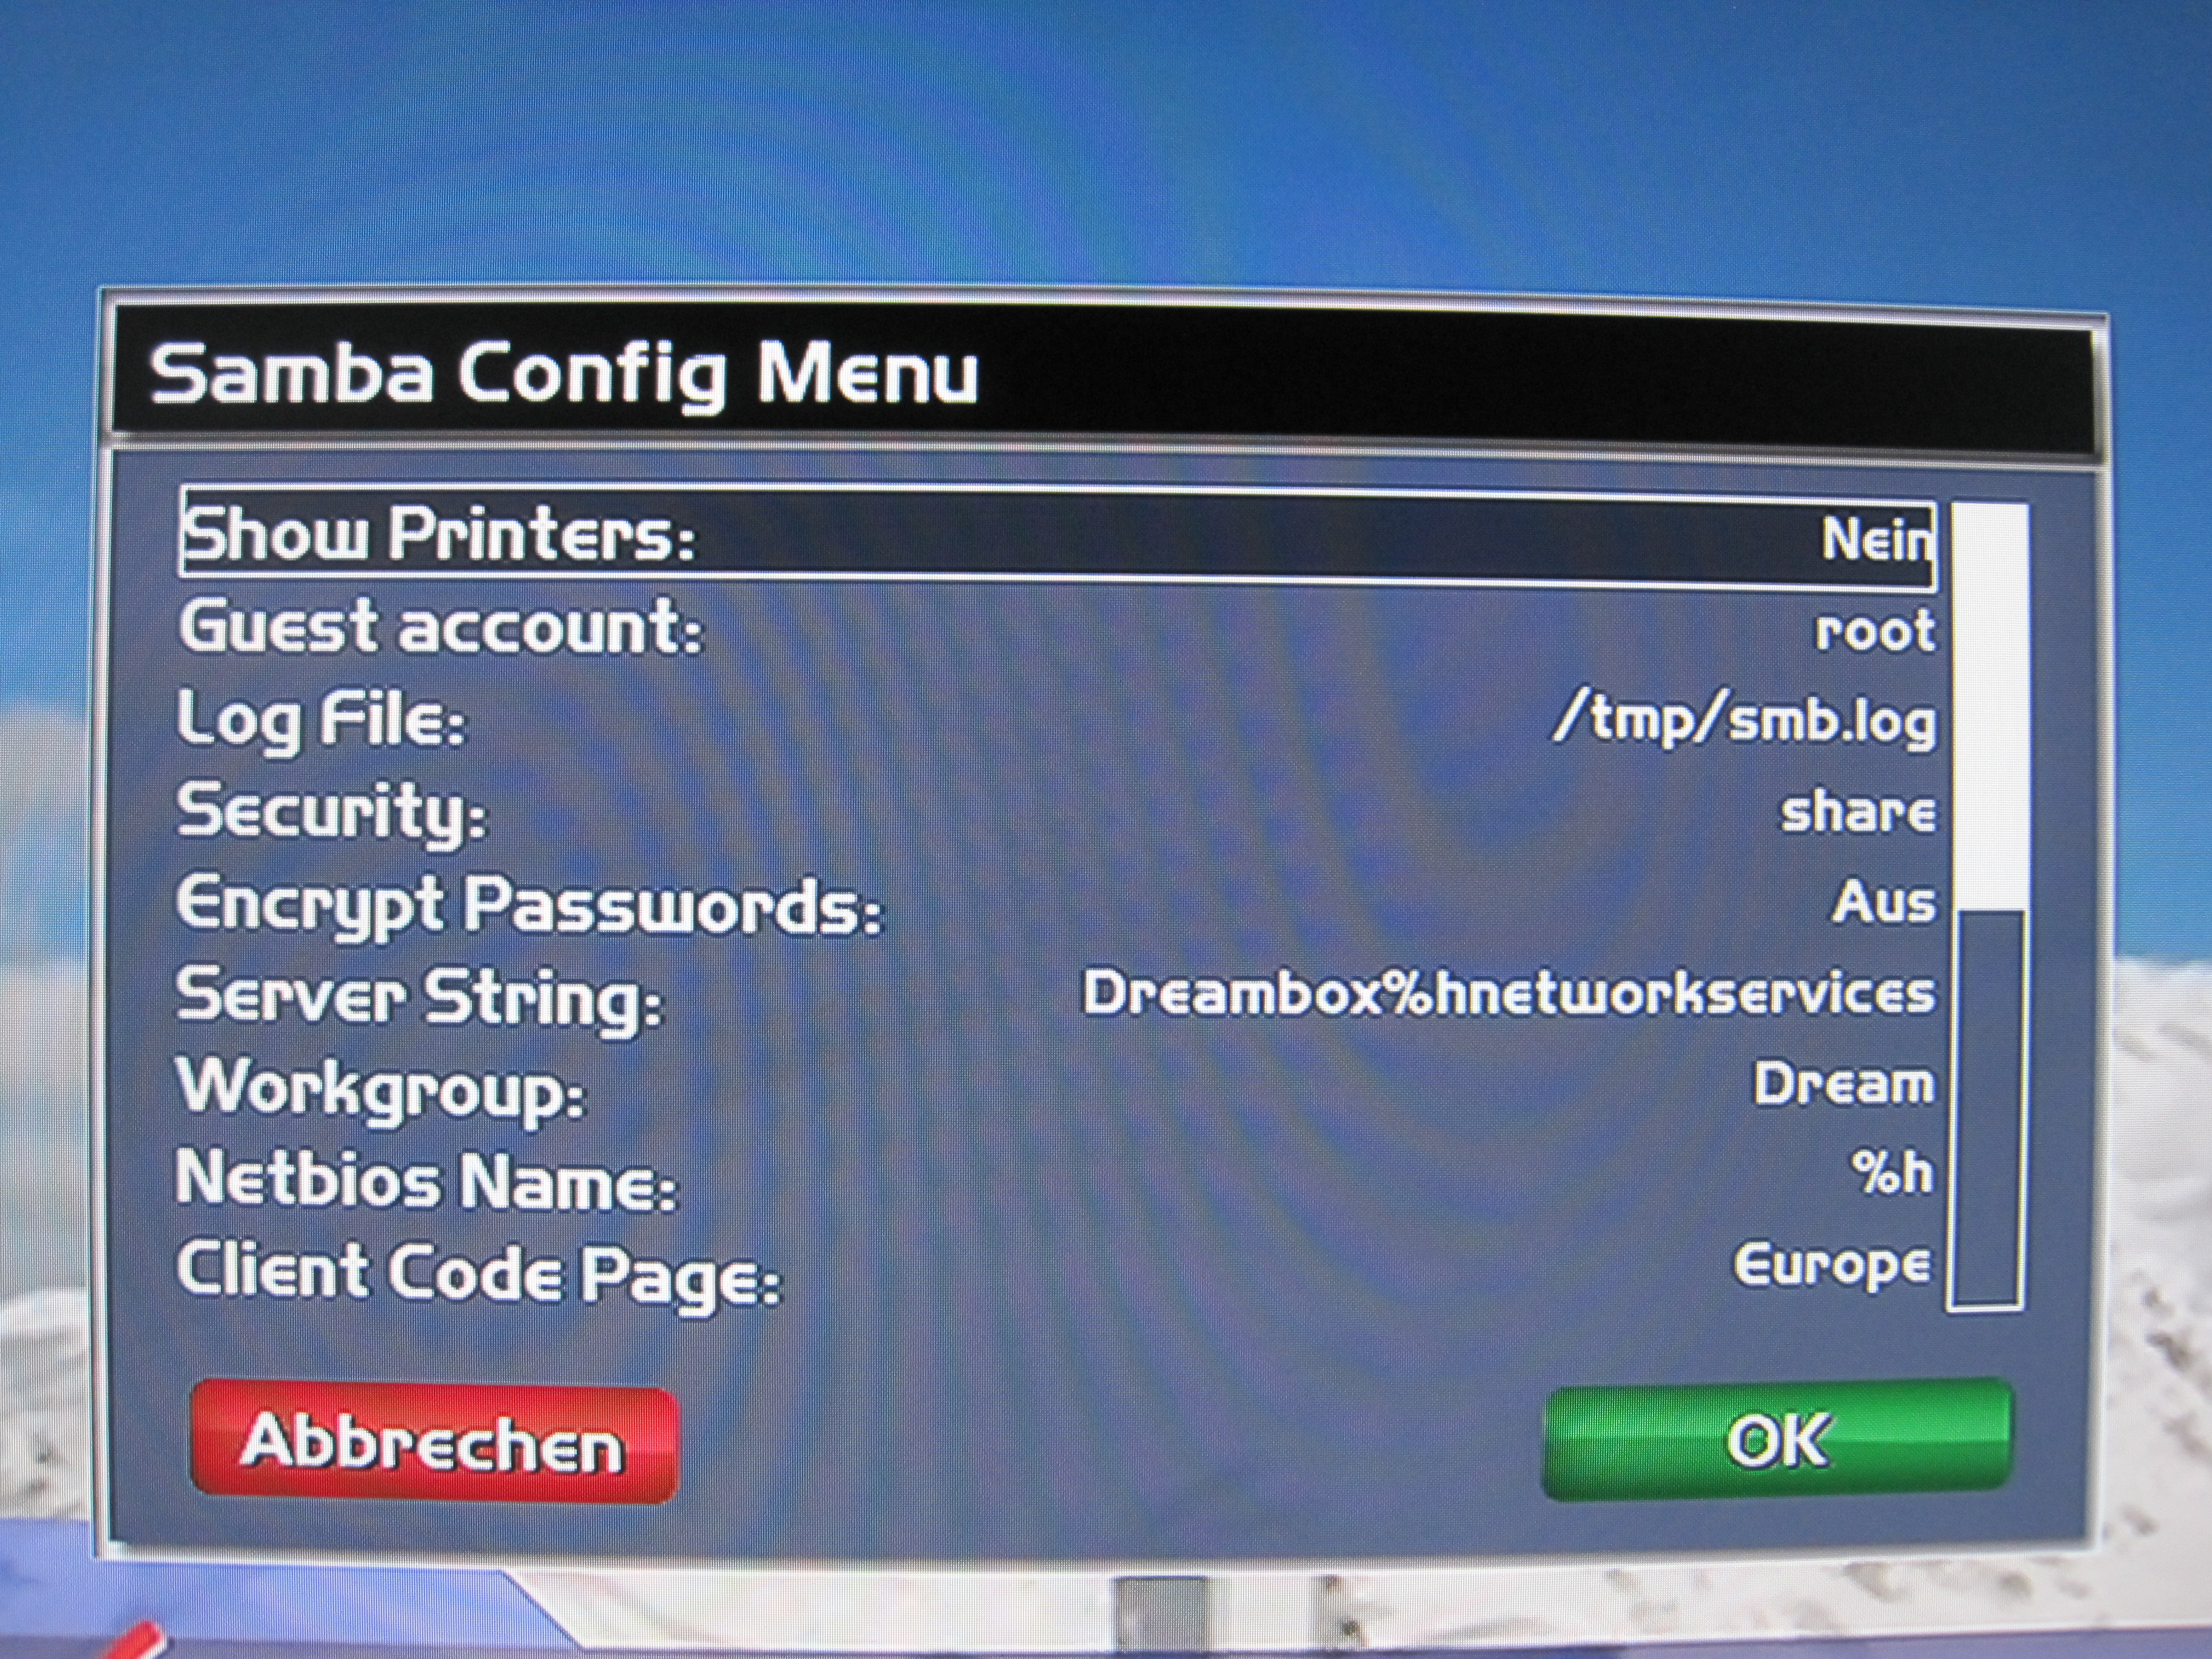Toggle Encrypt Passwords Aus setting
Viewport: 2212px width, 1659px height.
1884,903
